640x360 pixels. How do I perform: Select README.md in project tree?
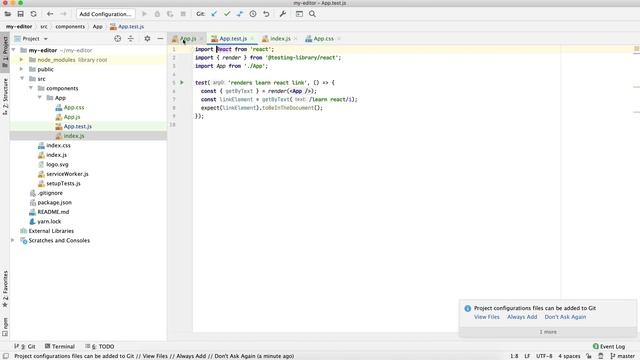(53, 212)
